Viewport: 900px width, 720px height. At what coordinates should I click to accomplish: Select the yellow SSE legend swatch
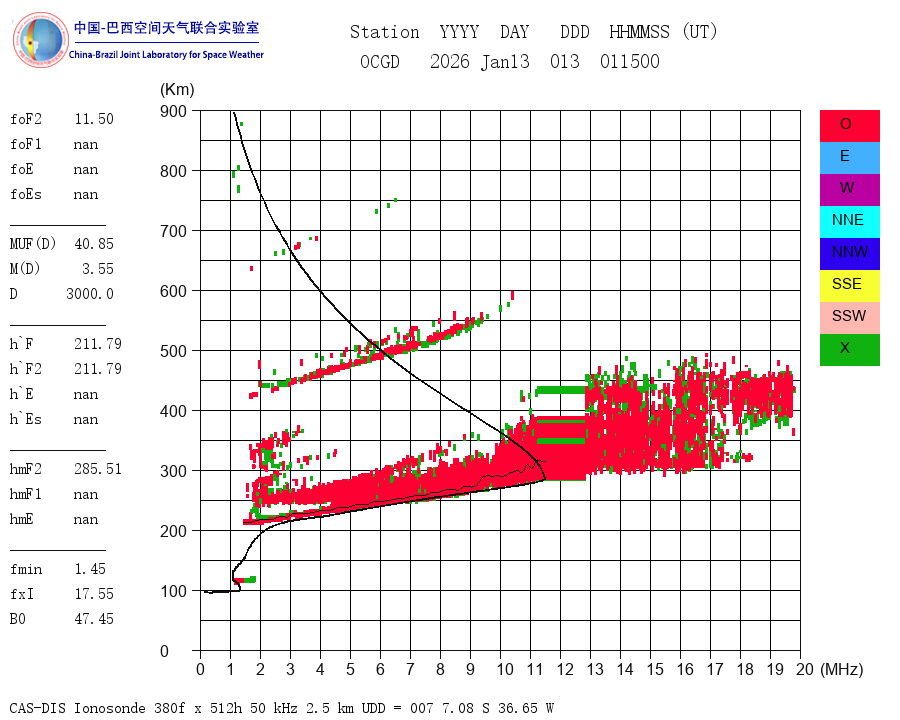coord(849,286)
